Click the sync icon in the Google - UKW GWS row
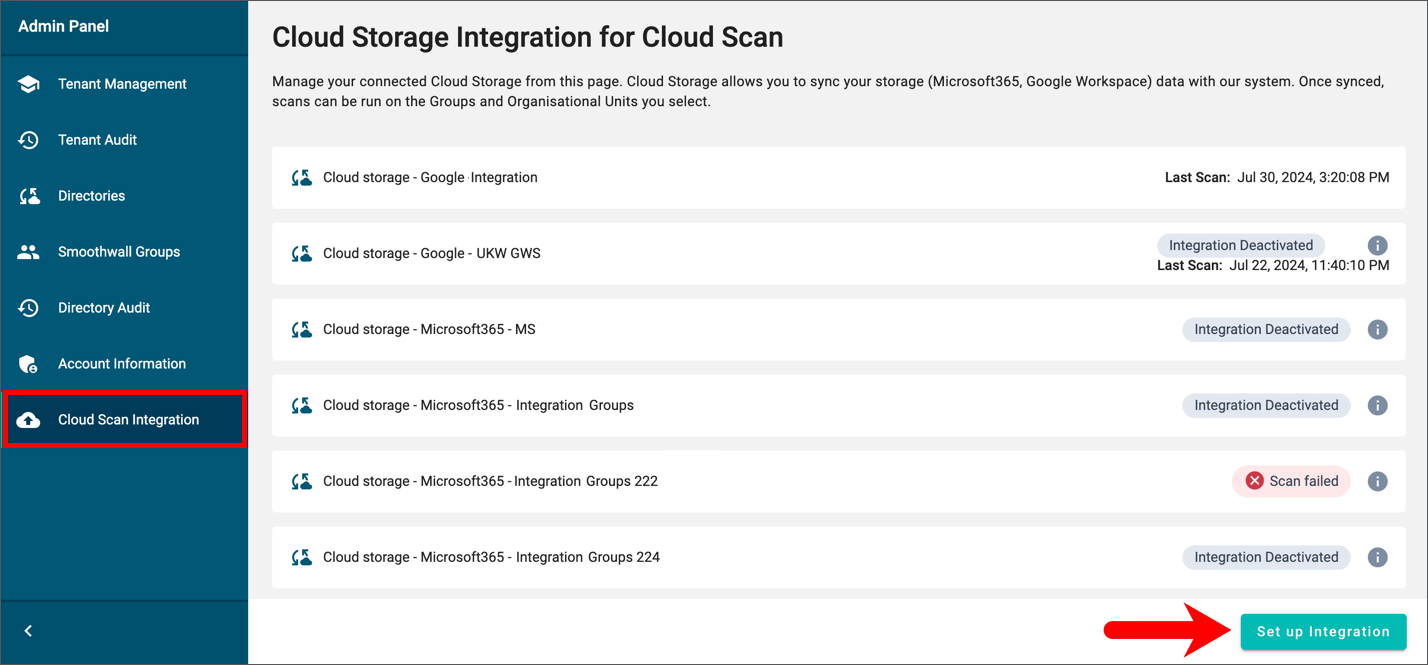1428x666 pixels. tap(302, 254)
